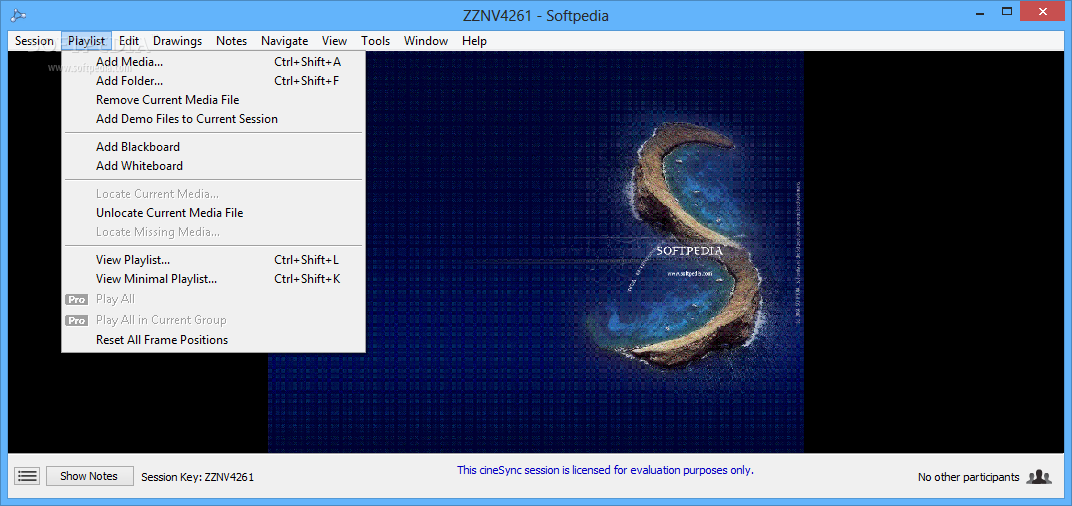Click the disabled Locate Current Media... entry
This screenshot has height=506, width=1072.
click(213, 194)
